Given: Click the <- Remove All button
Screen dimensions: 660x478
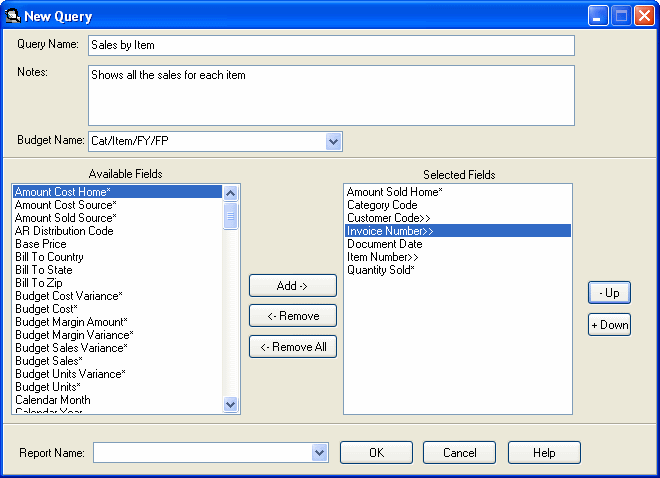Looking at the screenshot, I should pyautogui.click(x=293, y=347).
